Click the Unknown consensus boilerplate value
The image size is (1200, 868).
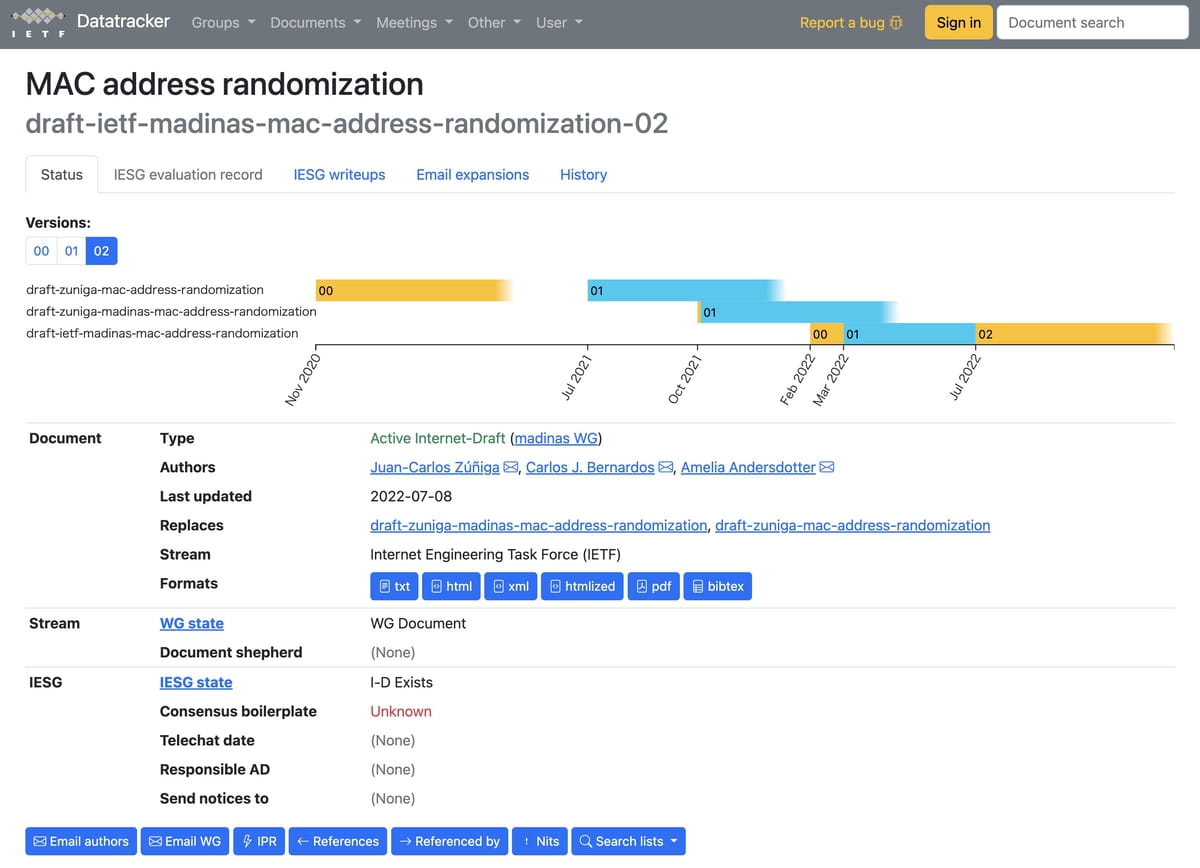[x=401, y=711]
